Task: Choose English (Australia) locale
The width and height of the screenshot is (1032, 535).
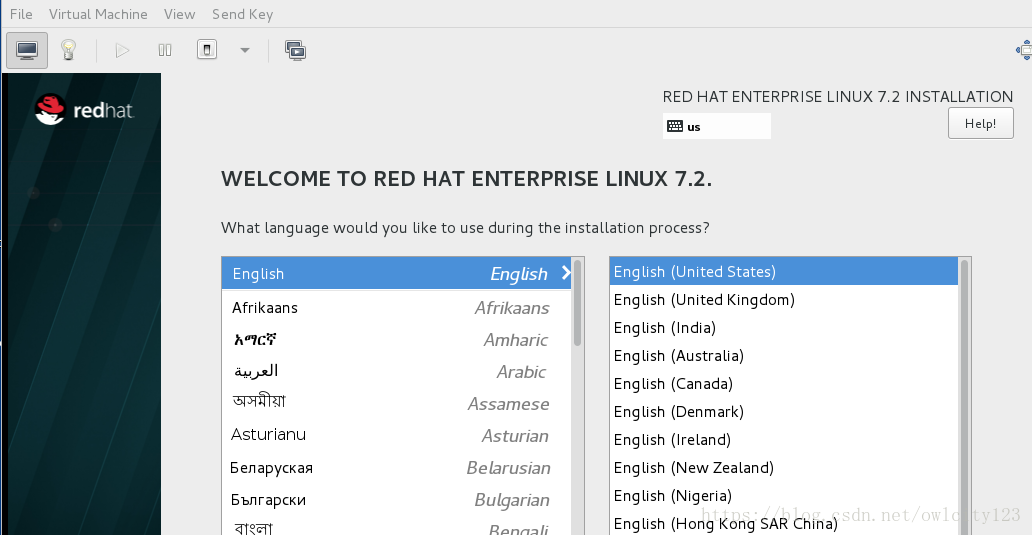Action: click(783, 355)
